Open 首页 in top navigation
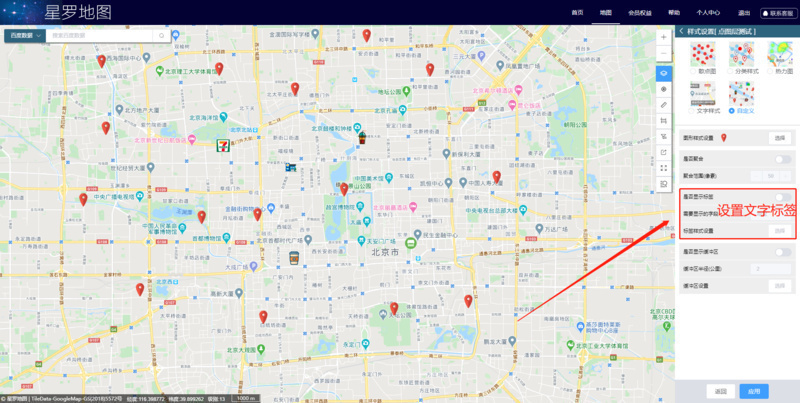 pyautogui.click(x=577, y=13)
